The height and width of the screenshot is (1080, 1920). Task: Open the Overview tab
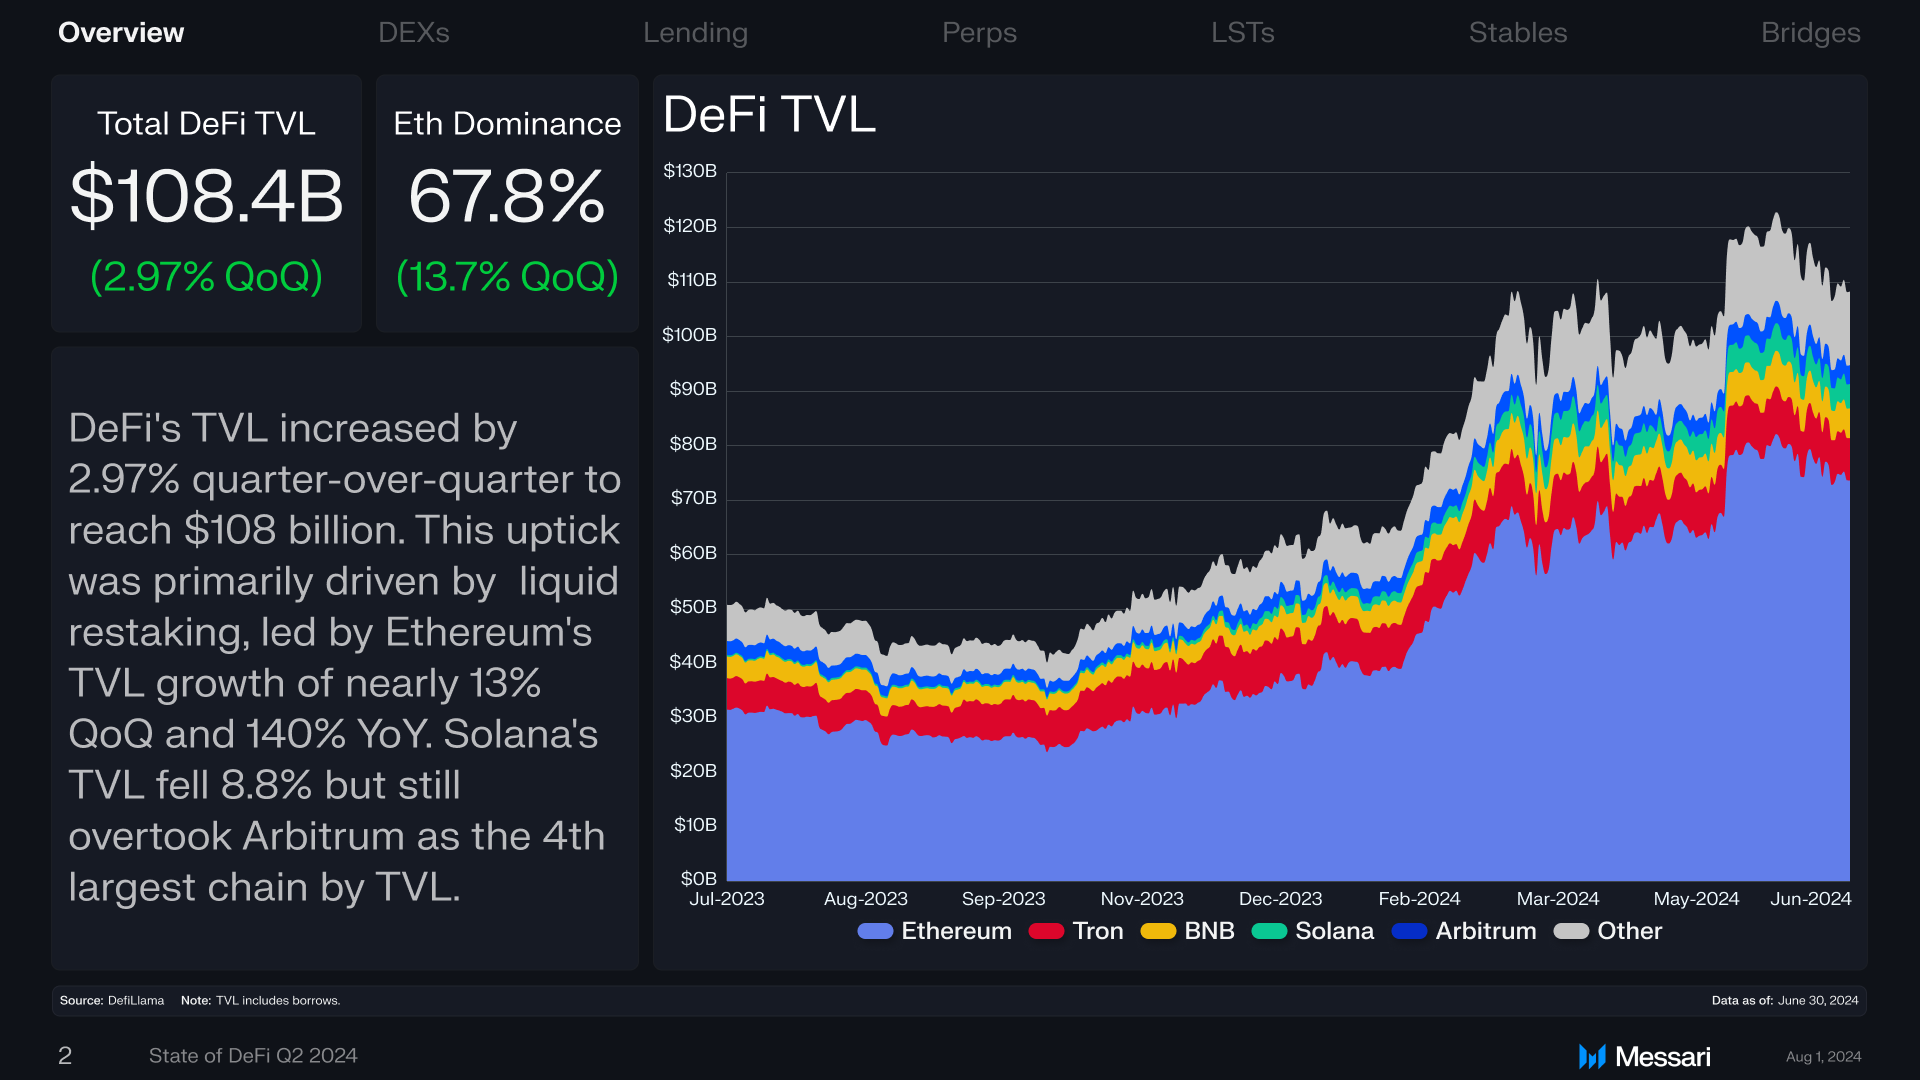click(121, 33)
